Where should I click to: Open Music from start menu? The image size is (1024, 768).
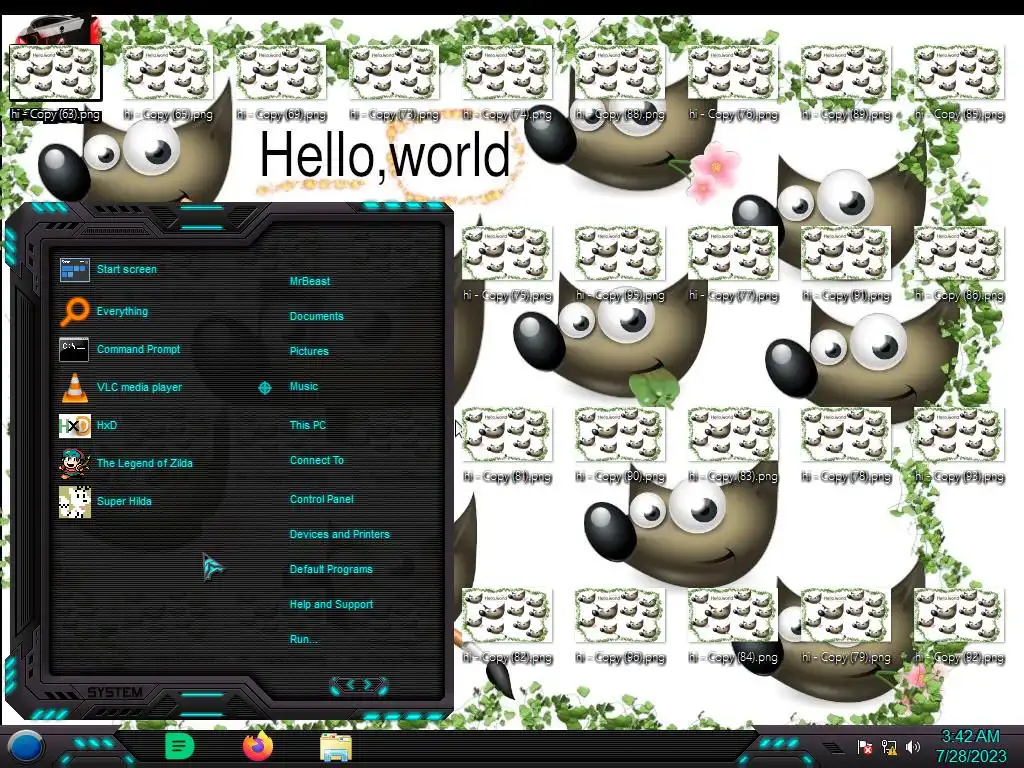point(304,387)
